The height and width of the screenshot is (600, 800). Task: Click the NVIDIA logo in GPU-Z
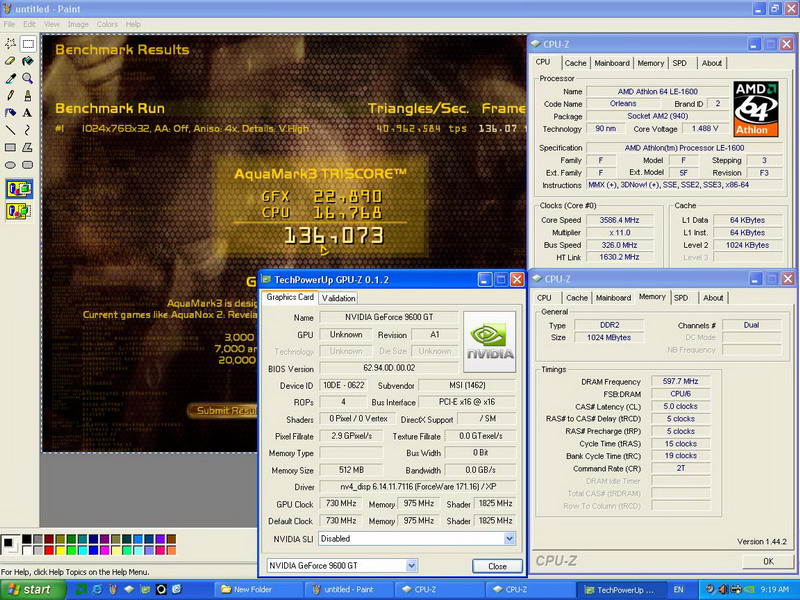click(x=489, y=342)
